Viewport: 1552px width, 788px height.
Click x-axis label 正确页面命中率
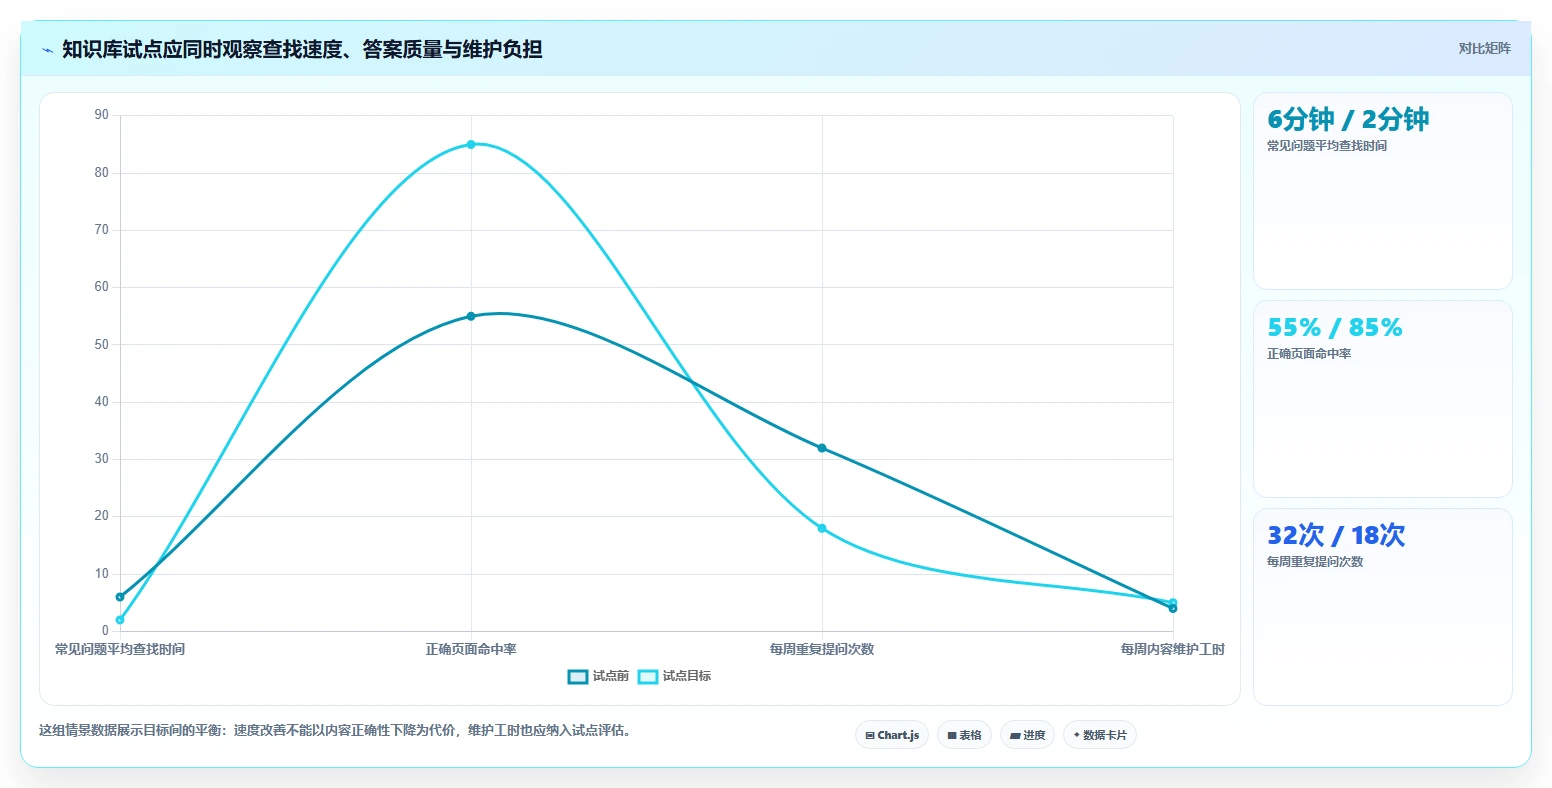[x=471, y=649]
